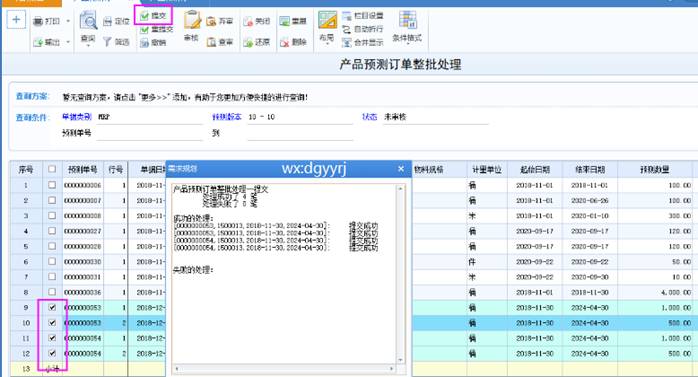Tick the checkbox for row 1

pos(52,185)
